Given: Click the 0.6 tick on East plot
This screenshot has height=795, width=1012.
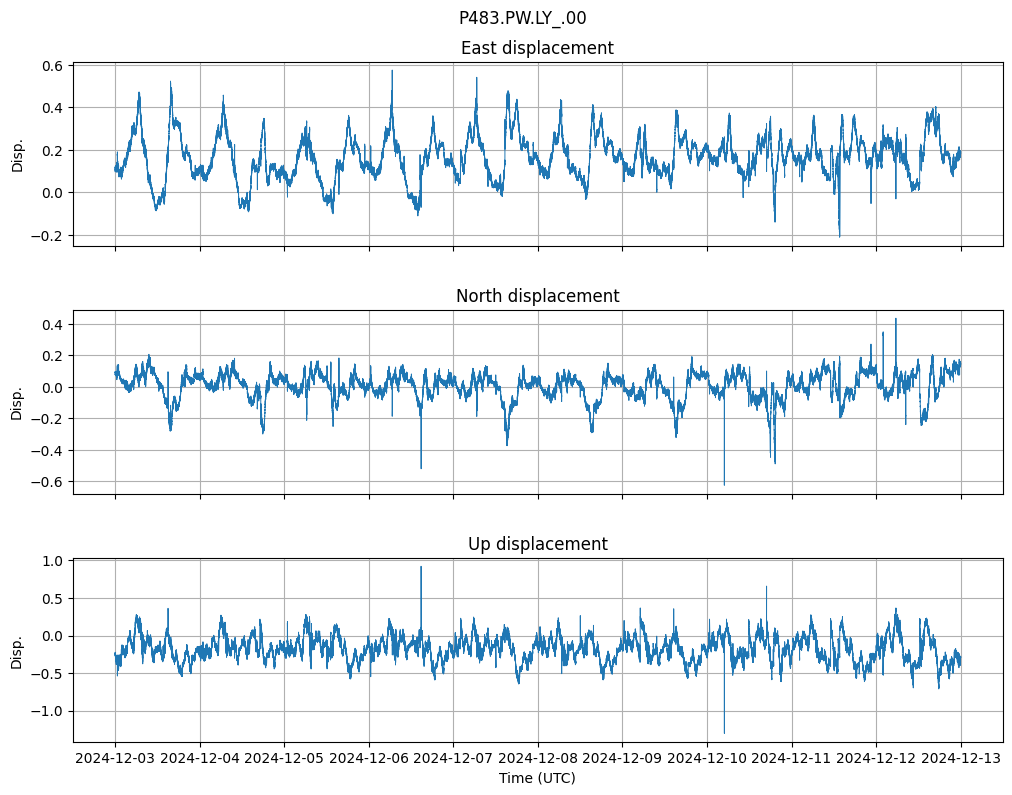Looking at the screenshot, I should pos(53,66).
